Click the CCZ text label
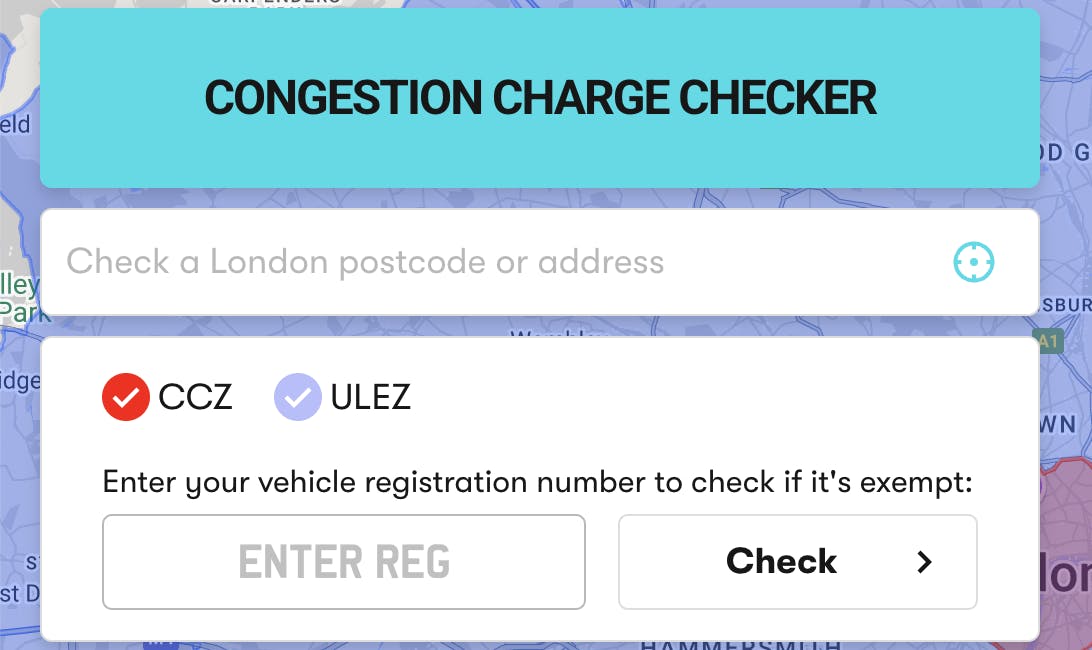 [x=196, y=397]
